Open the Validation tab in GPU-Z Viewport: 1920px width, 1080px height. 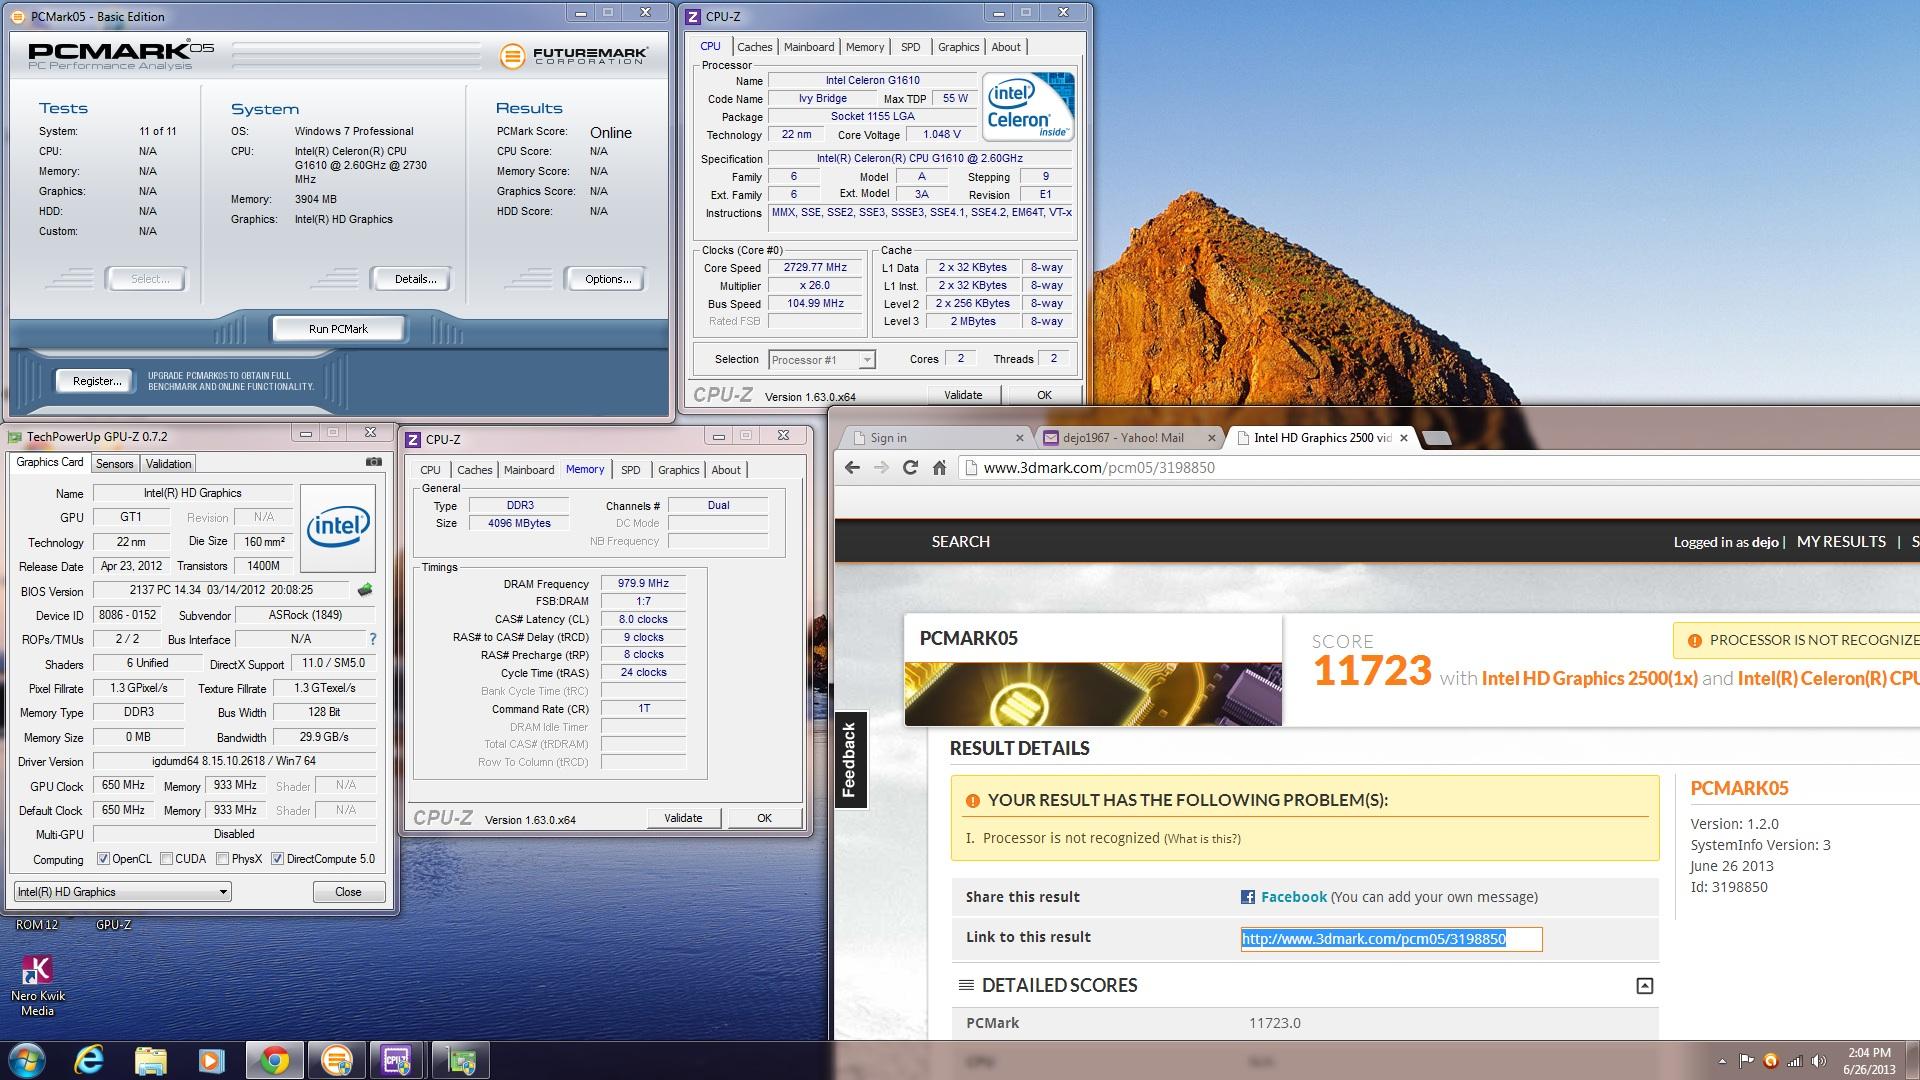coord(168,464)
